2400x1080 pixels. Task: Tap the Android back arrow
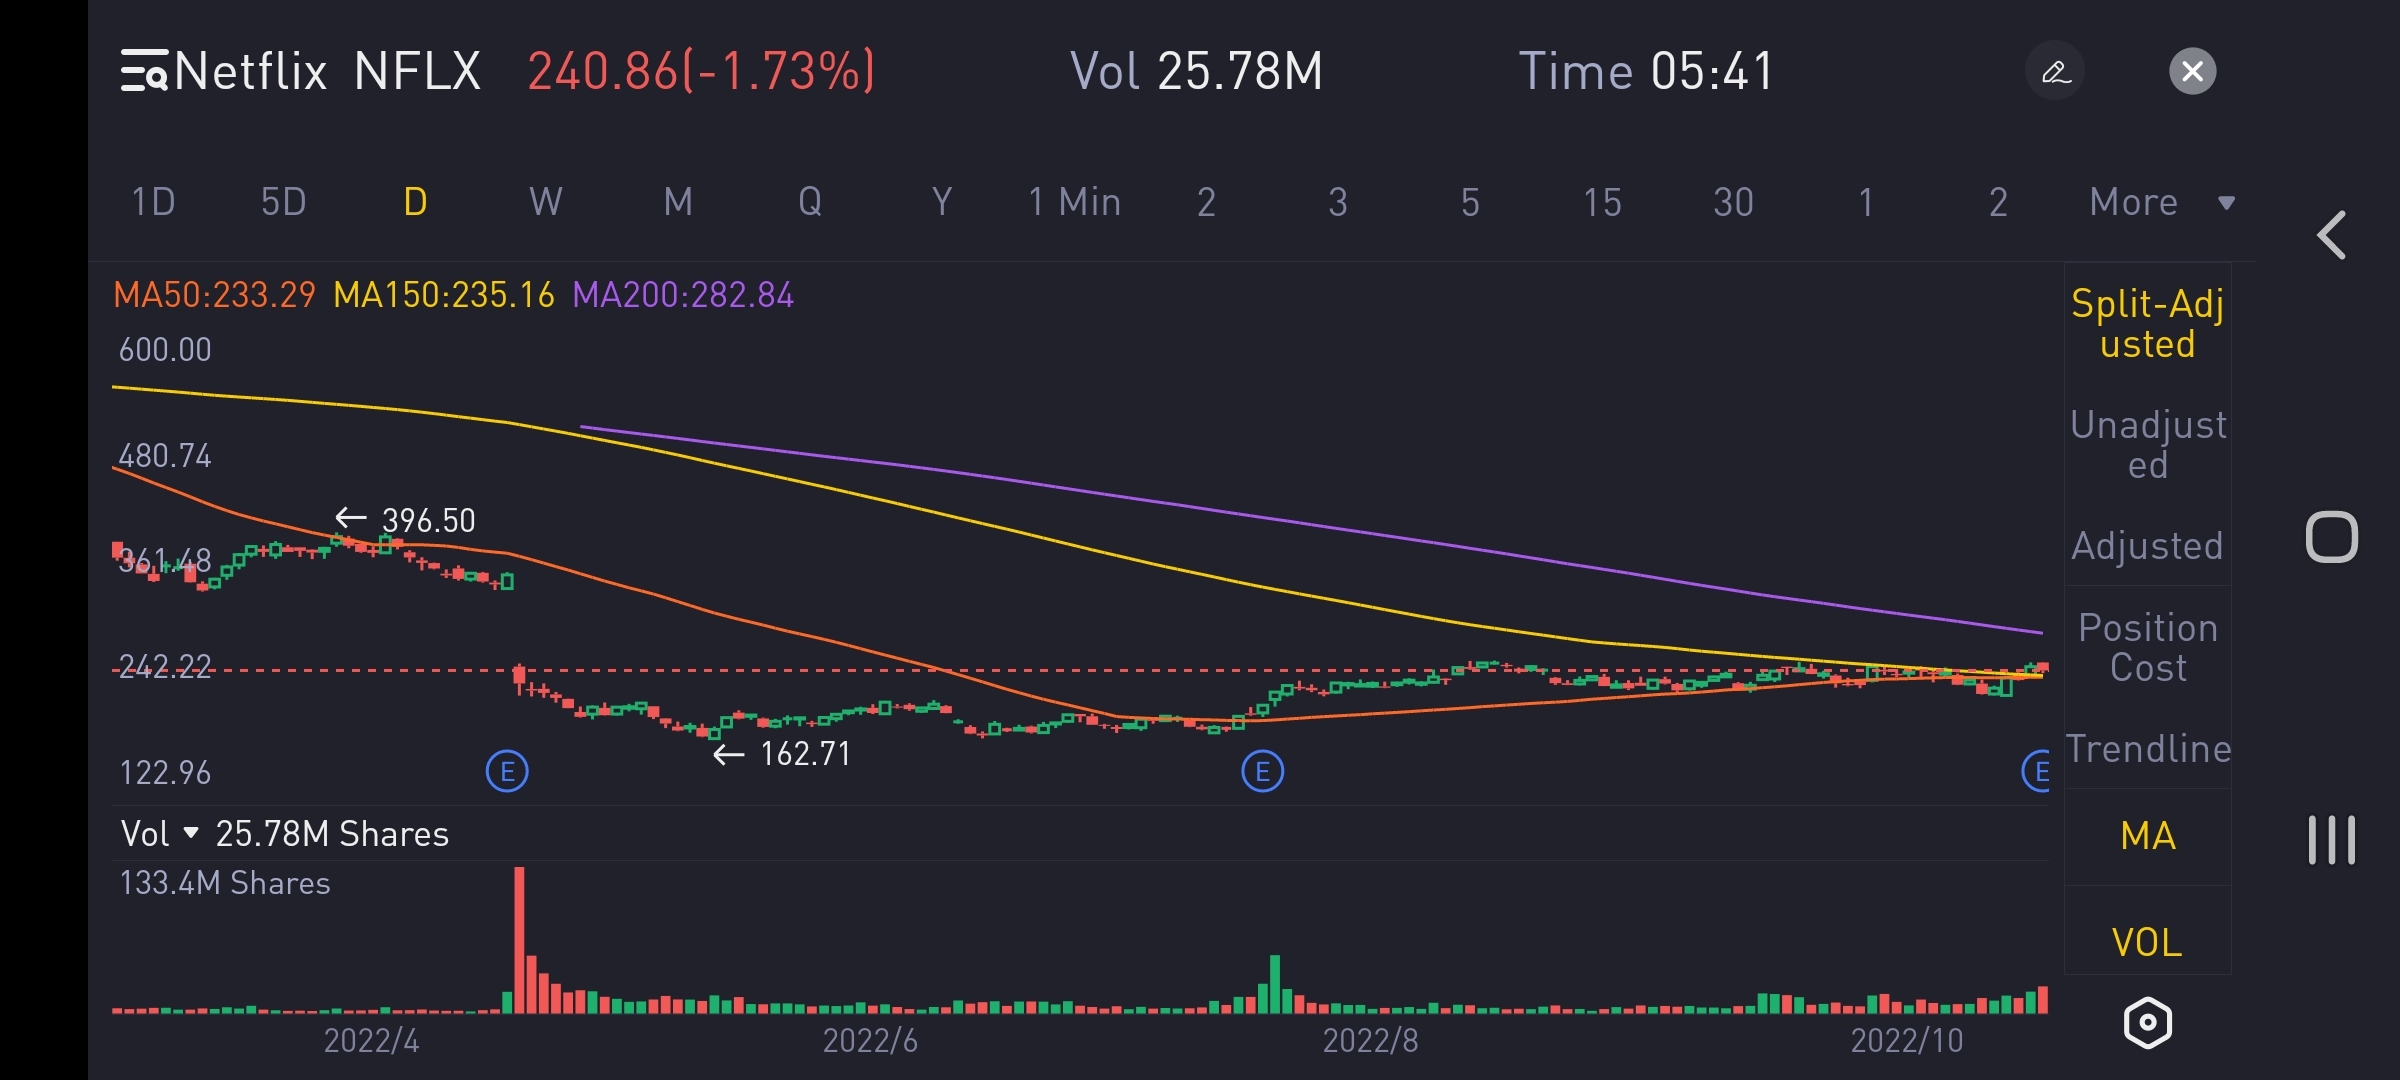2332,236
